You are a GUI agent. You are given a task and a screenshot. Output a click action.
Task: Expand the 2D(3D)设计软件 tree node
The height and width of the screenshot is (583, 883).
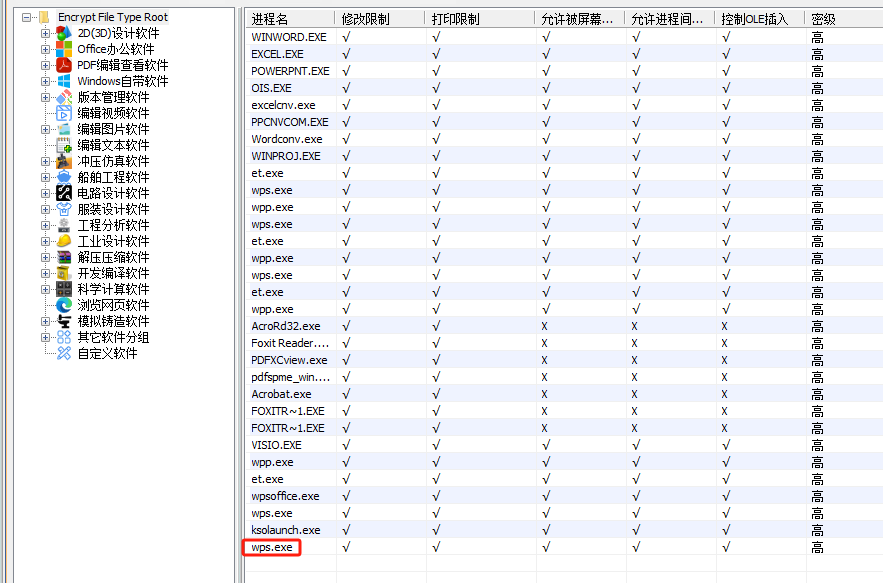pos(45,33)
